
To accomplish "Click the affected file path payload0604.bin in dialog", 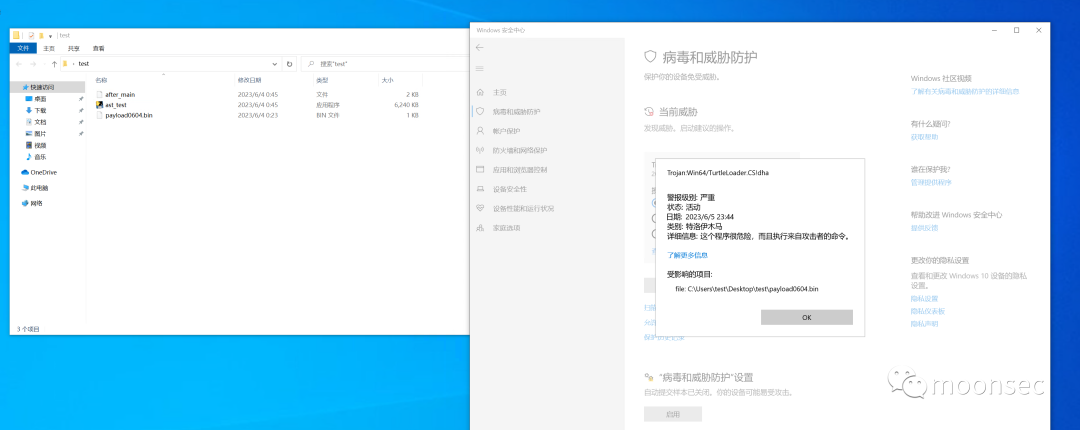I will [x=747, y=289].
